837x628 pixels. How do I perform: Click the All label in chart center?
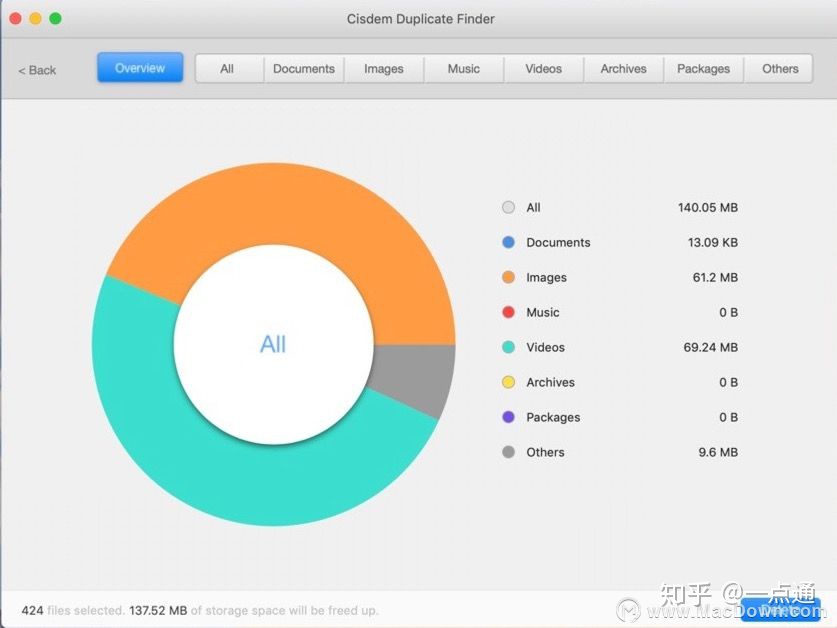[273, 344]
